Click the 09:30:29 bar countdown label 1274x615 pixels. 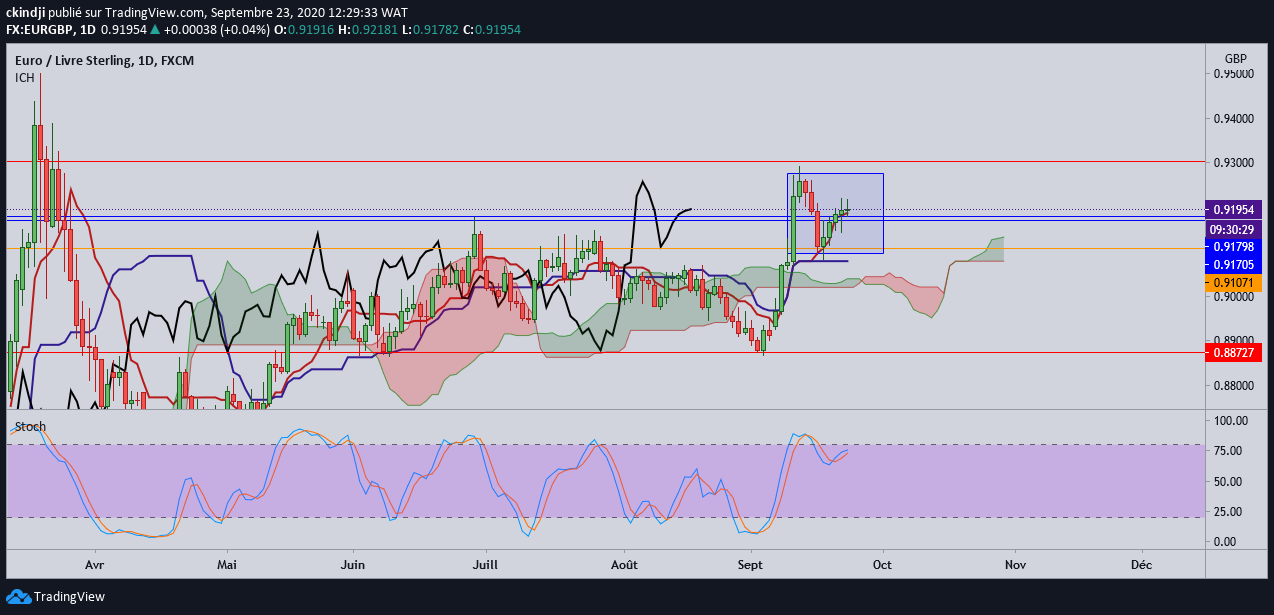pos(1234,228)
